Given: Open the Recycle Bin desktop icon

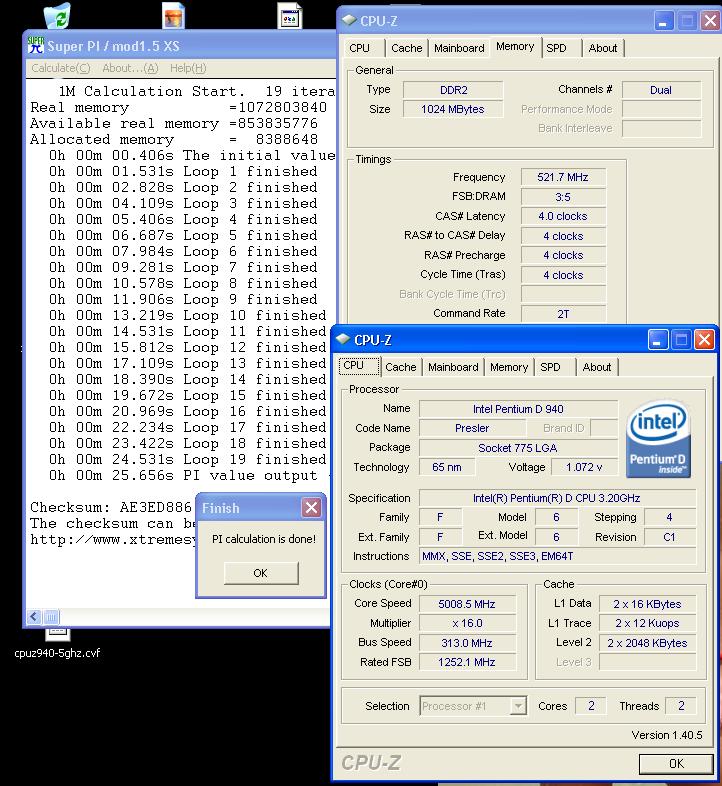Looking at the screenshot, I should [x=57, y=15].
